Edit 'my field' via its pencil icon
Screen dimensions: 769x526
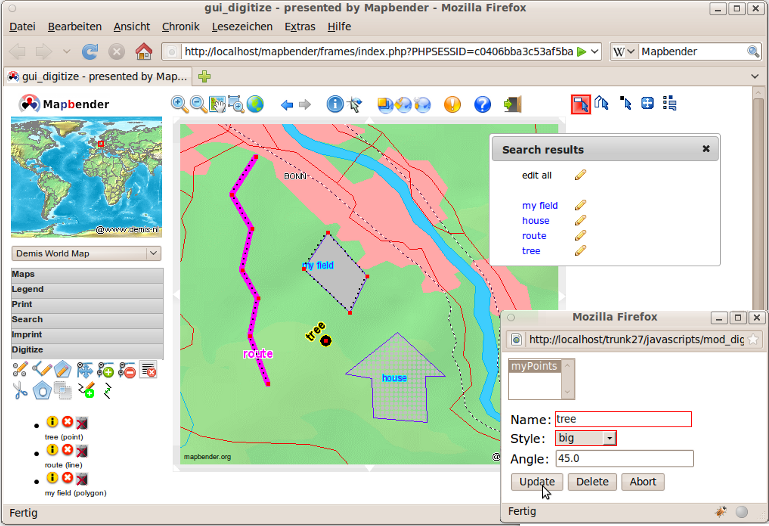coord(580,205)
